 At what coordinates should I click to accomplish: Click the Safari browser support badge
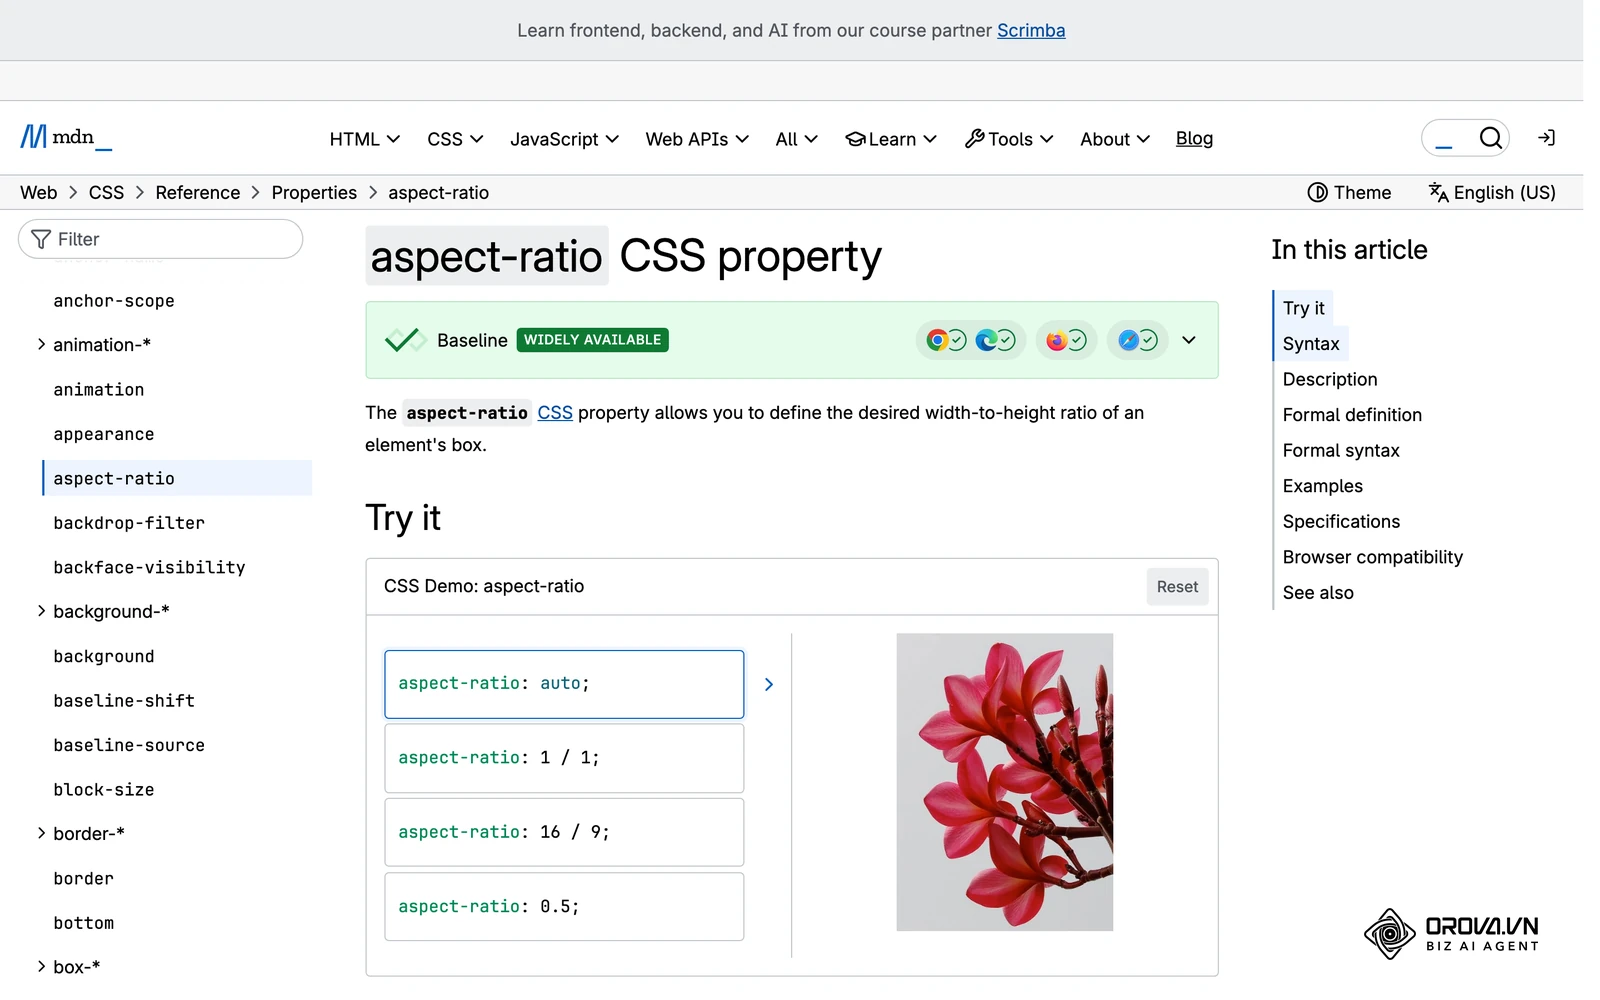point(1138,340)
